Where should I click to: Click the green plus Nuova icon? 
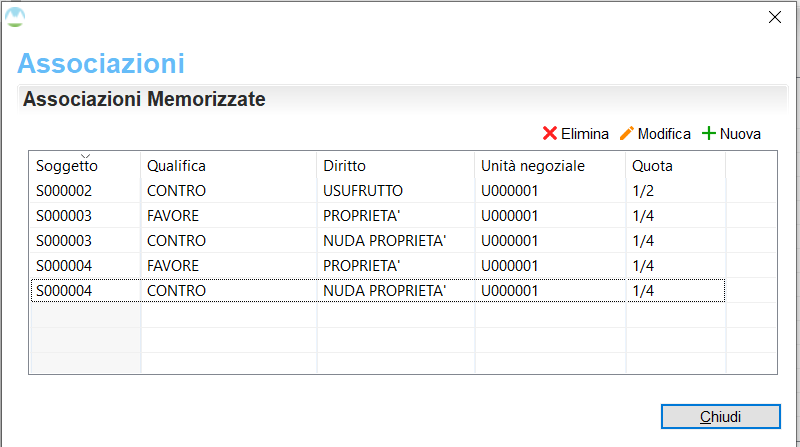pos(709,134)
